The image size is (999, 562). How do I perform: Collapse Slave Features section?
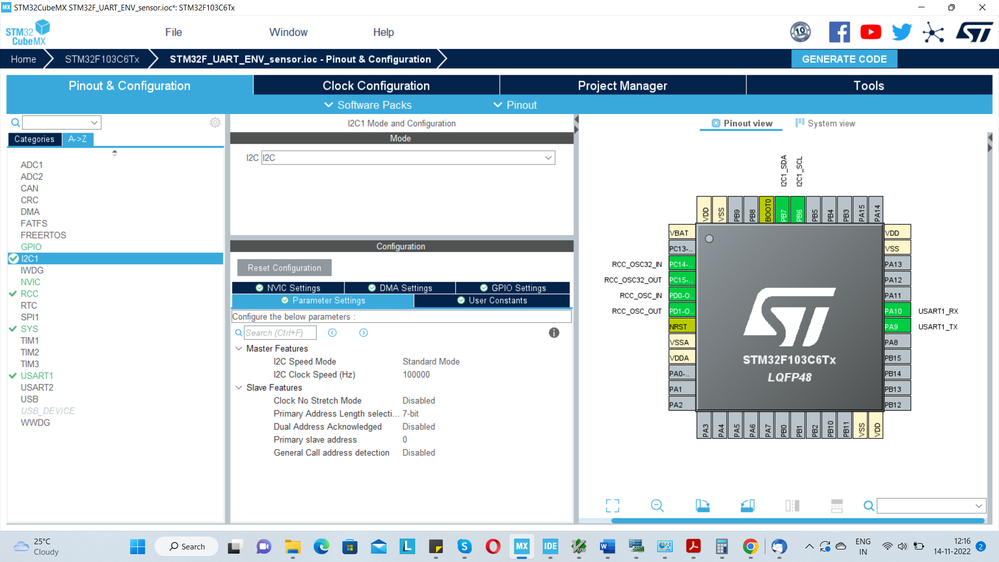(x=239, y=387)
